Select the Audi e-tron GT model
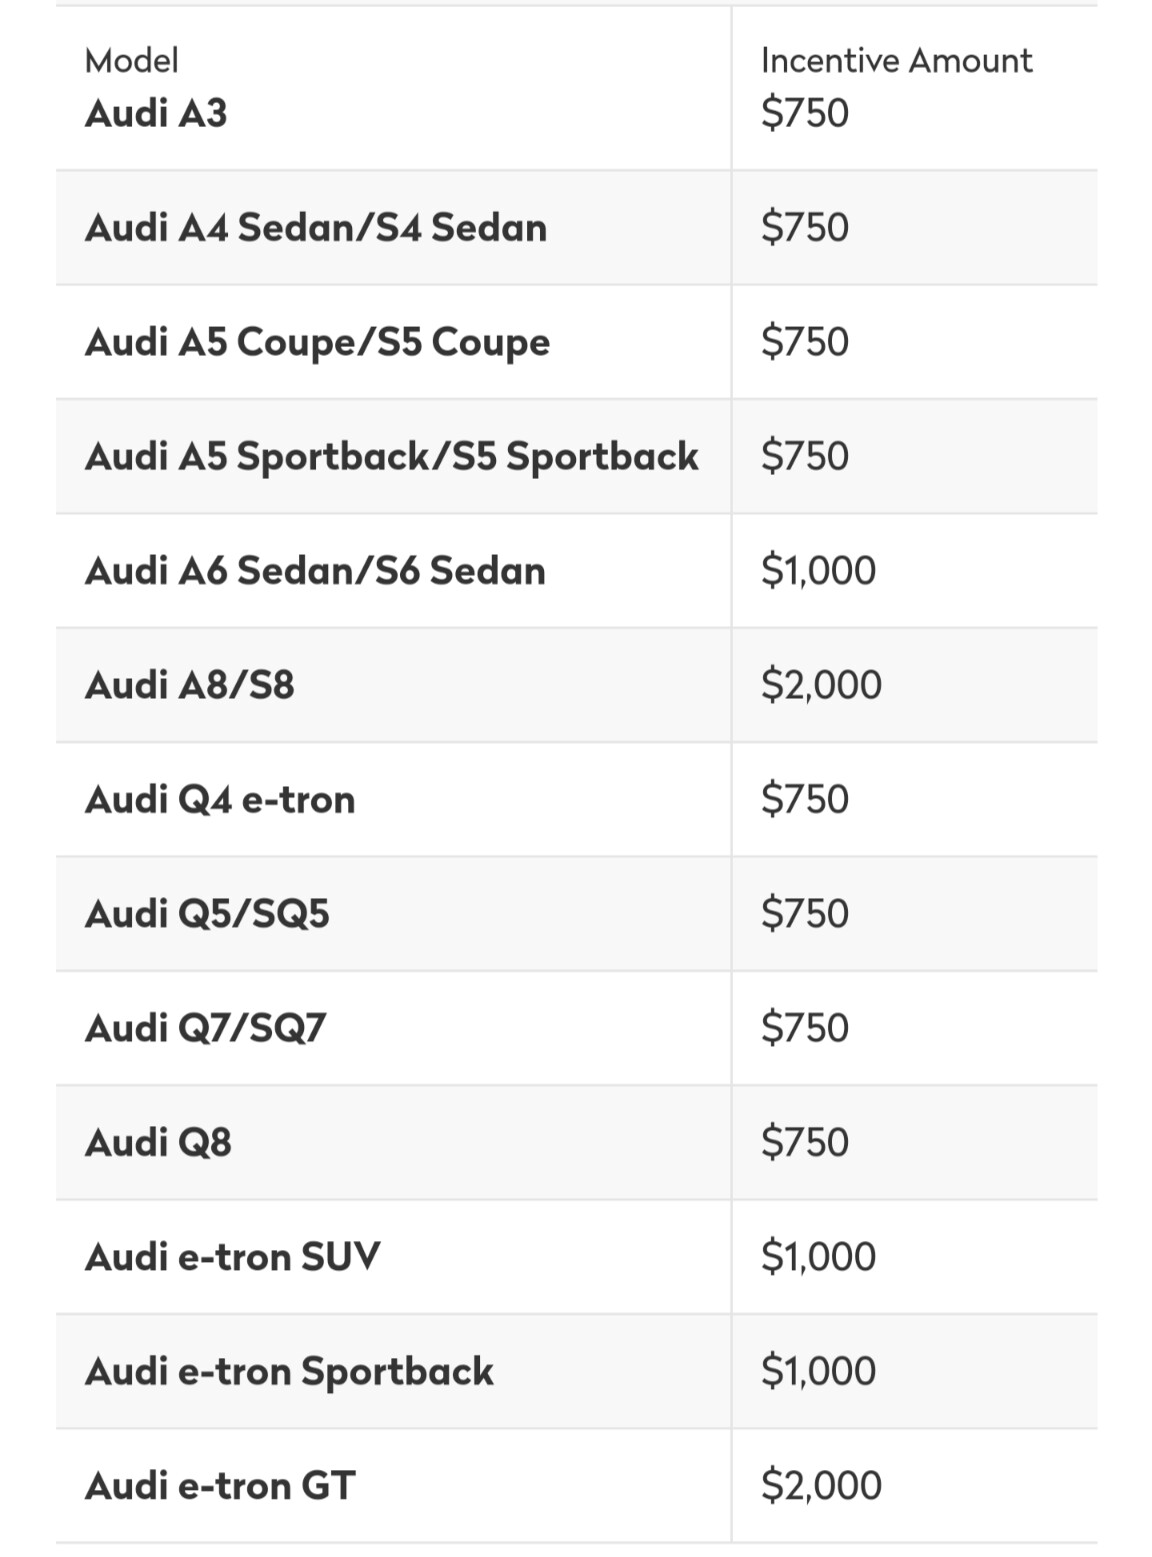1152x1557 pixels. tap(220, 1486)
